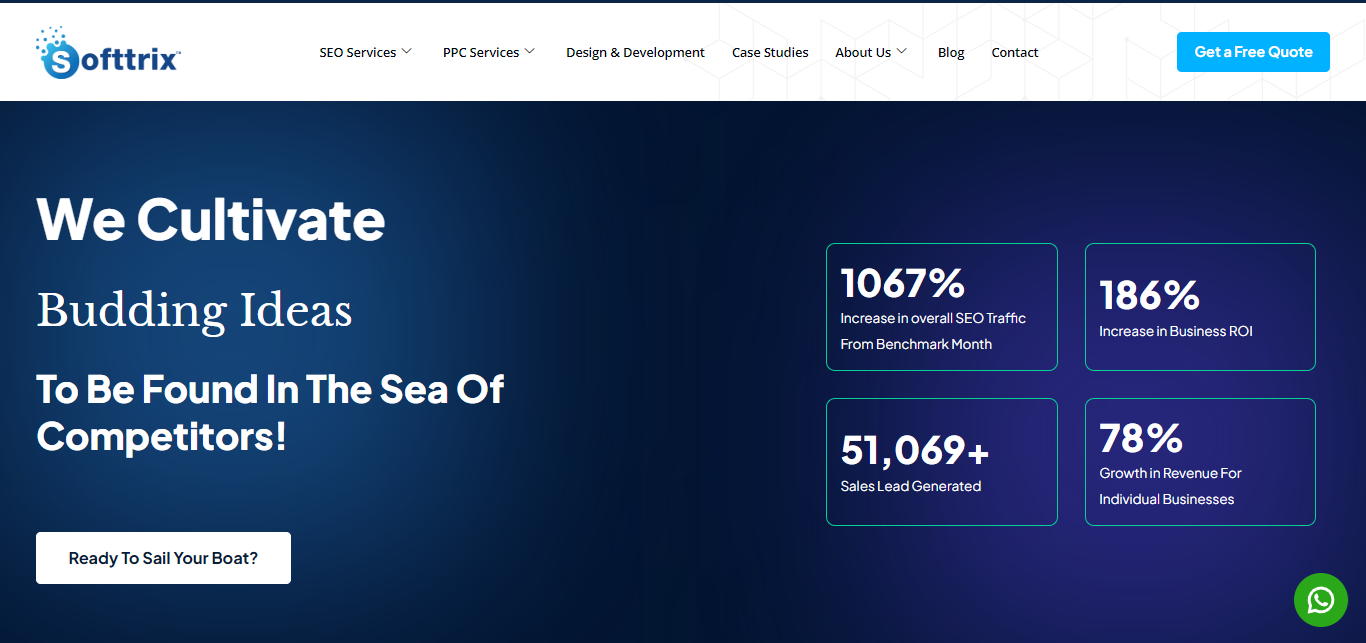This screenshot has width=1366, height=643.
Task: Open the Case Studies page
Action: [770, 53]
